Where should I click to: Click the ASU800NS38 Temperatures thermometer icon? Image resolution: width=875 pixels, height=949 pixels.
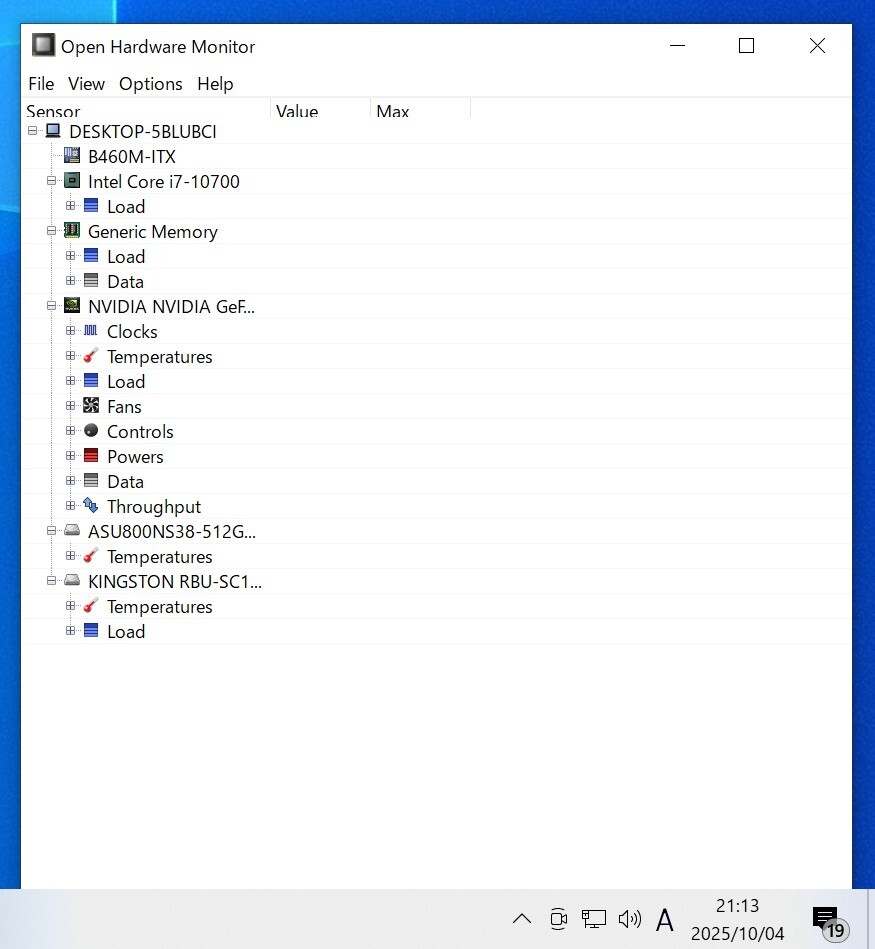coord(91,555)
